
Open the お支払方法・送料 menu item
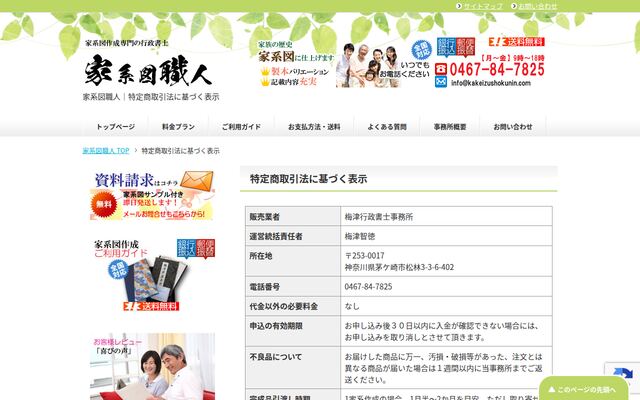(314, 127)
